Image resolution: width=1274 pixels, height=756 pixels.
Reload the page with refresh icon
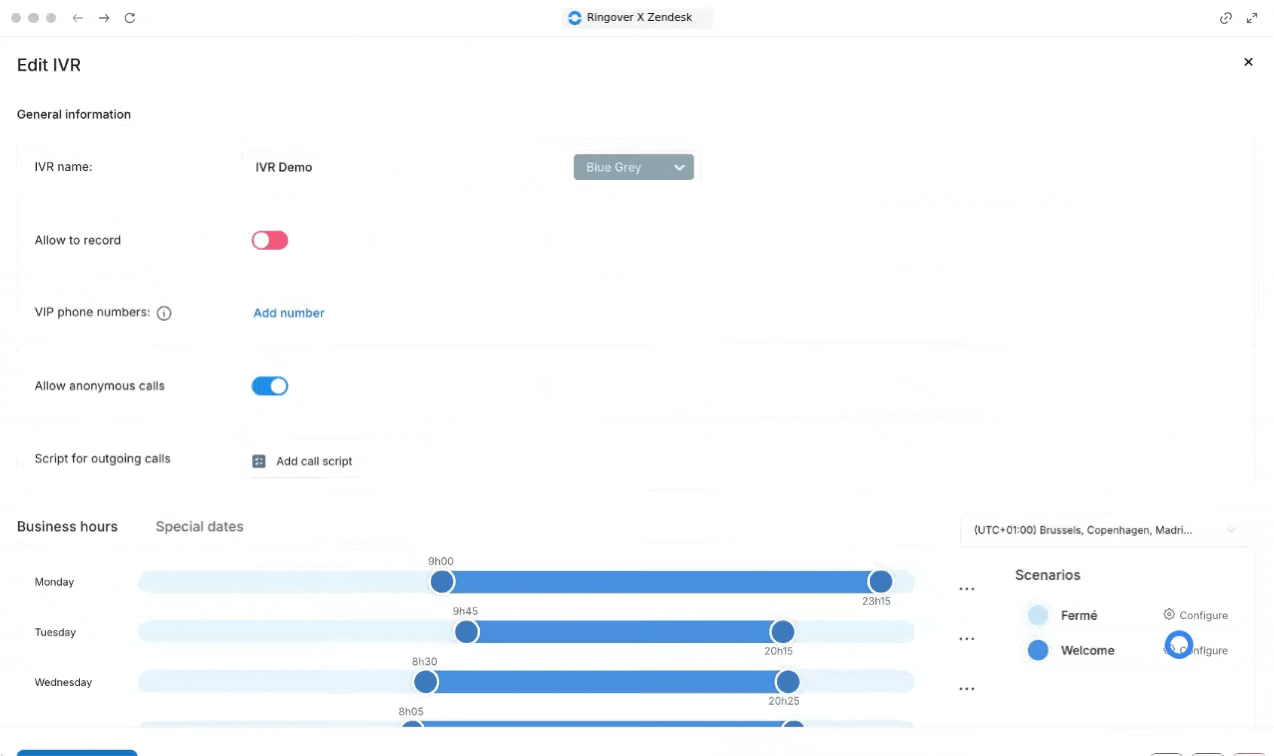pos(130,18)
